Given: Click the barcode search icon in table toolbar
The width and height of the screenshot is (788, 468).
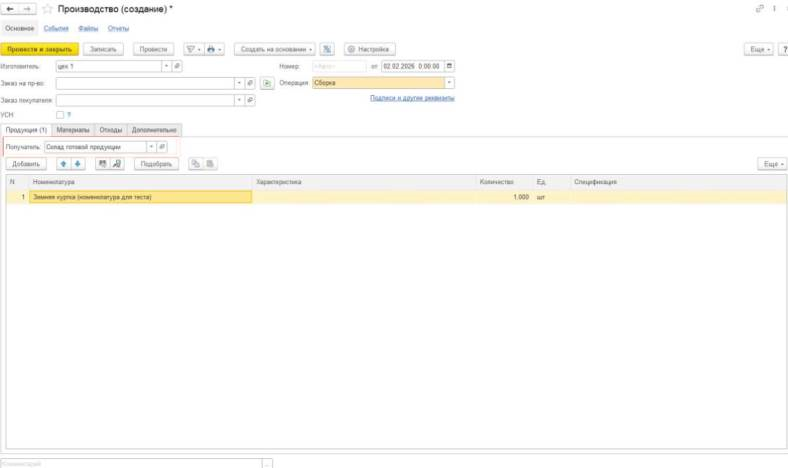Looking at the screenshot, I should pyautogui.click(x=103, y=164).
